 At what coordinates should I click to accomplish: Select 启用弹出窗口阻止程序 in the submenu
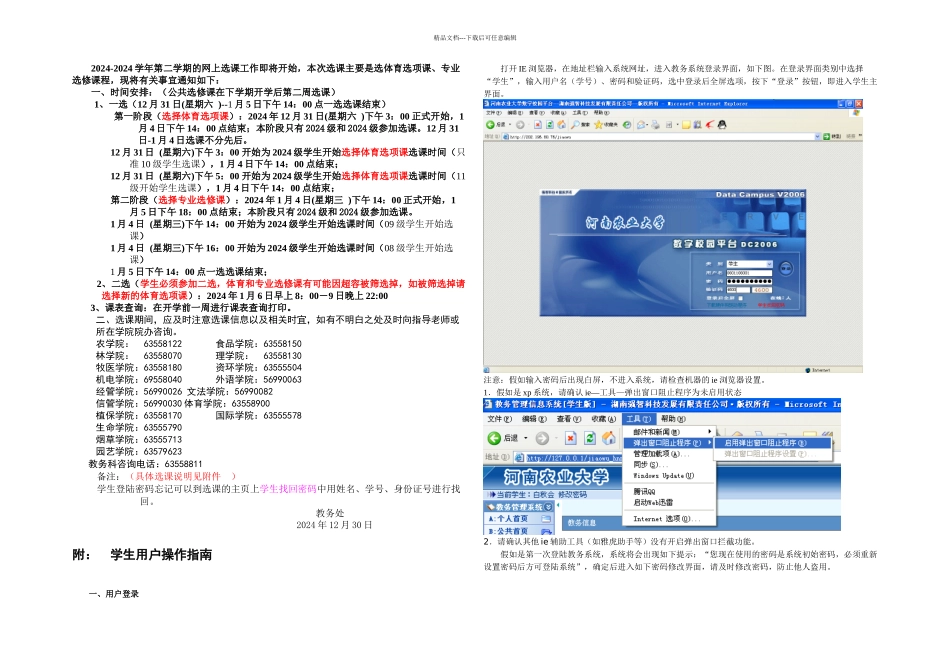(x=772, y=443)
